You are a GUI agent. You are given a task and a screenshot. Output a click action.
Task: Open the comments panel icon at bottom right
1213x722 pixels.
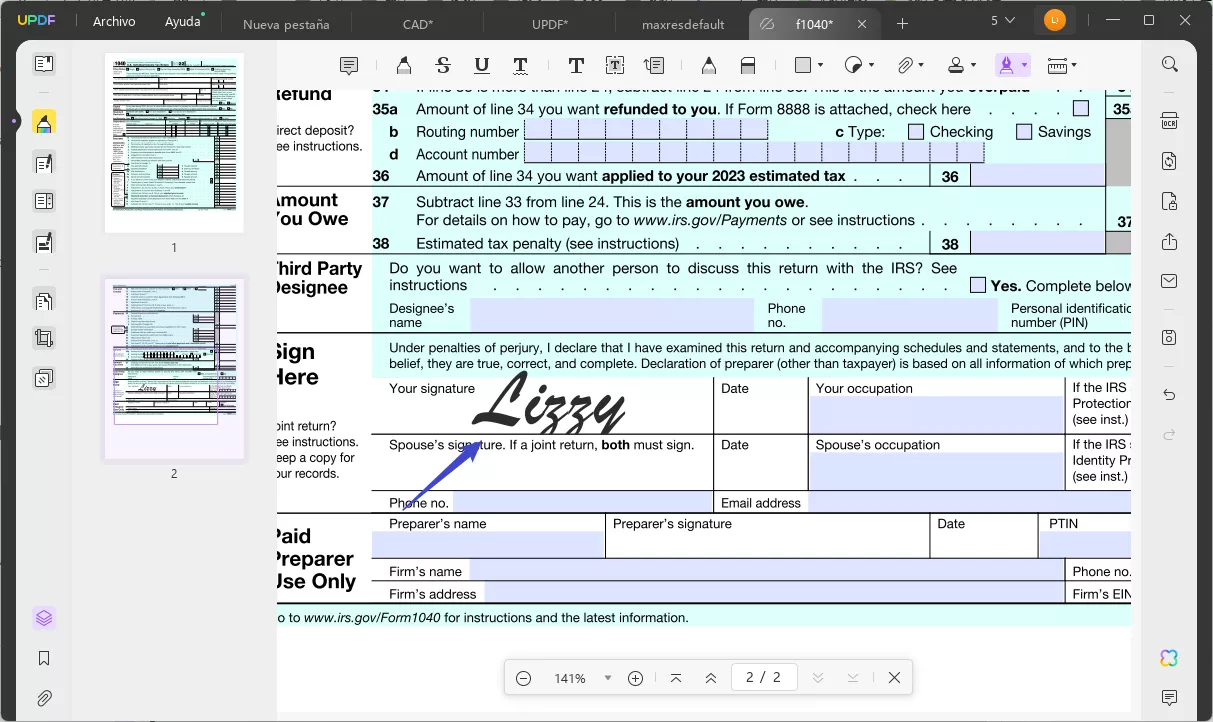tap(1169, 697)
